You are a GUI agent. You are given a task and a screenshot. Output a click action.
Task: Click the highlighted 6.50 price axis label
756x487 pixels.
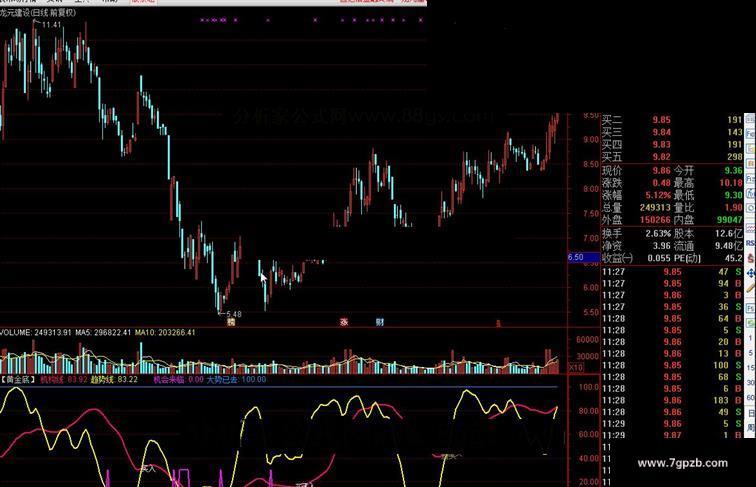583,257
